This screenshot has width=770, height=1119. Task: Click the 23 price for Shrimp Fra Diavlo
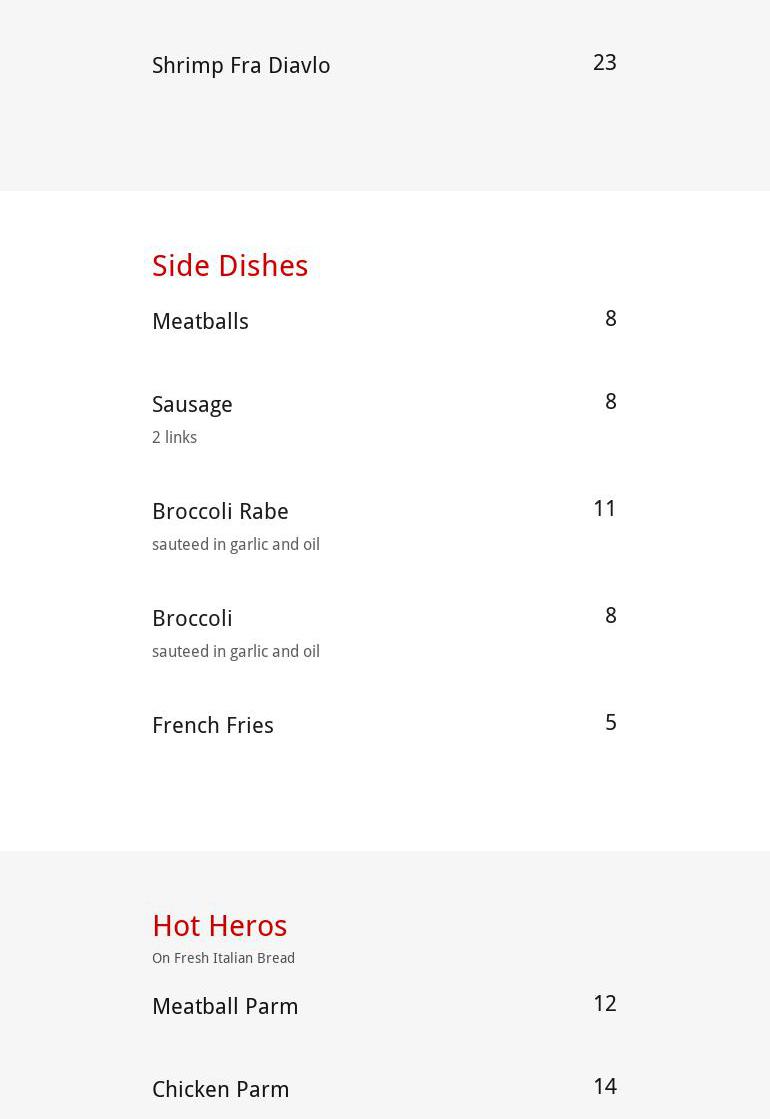604,63
